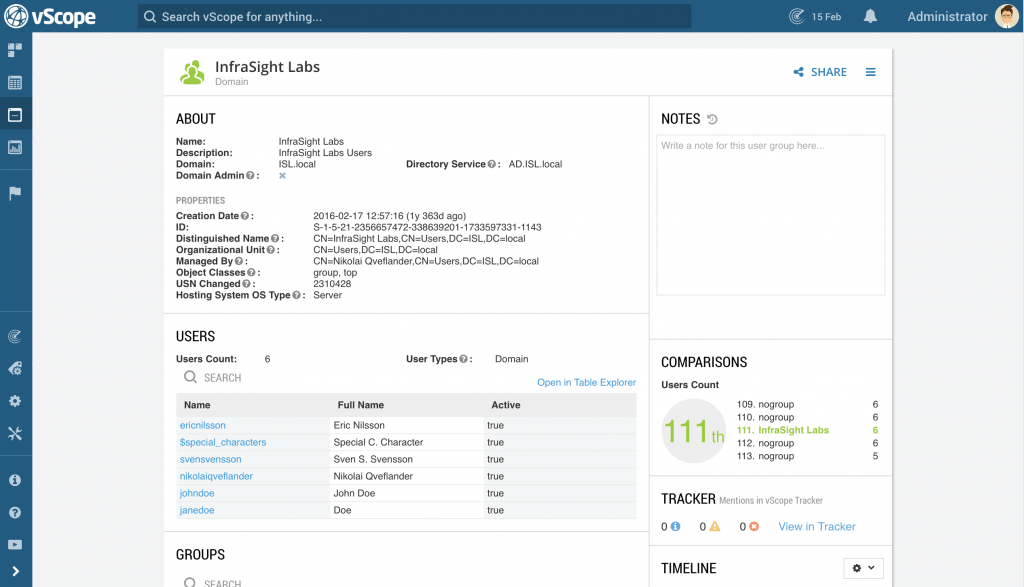Open View in Tracker link
Screen dimensions: 1024x587
pyautogui.click(x=816, y=526)
